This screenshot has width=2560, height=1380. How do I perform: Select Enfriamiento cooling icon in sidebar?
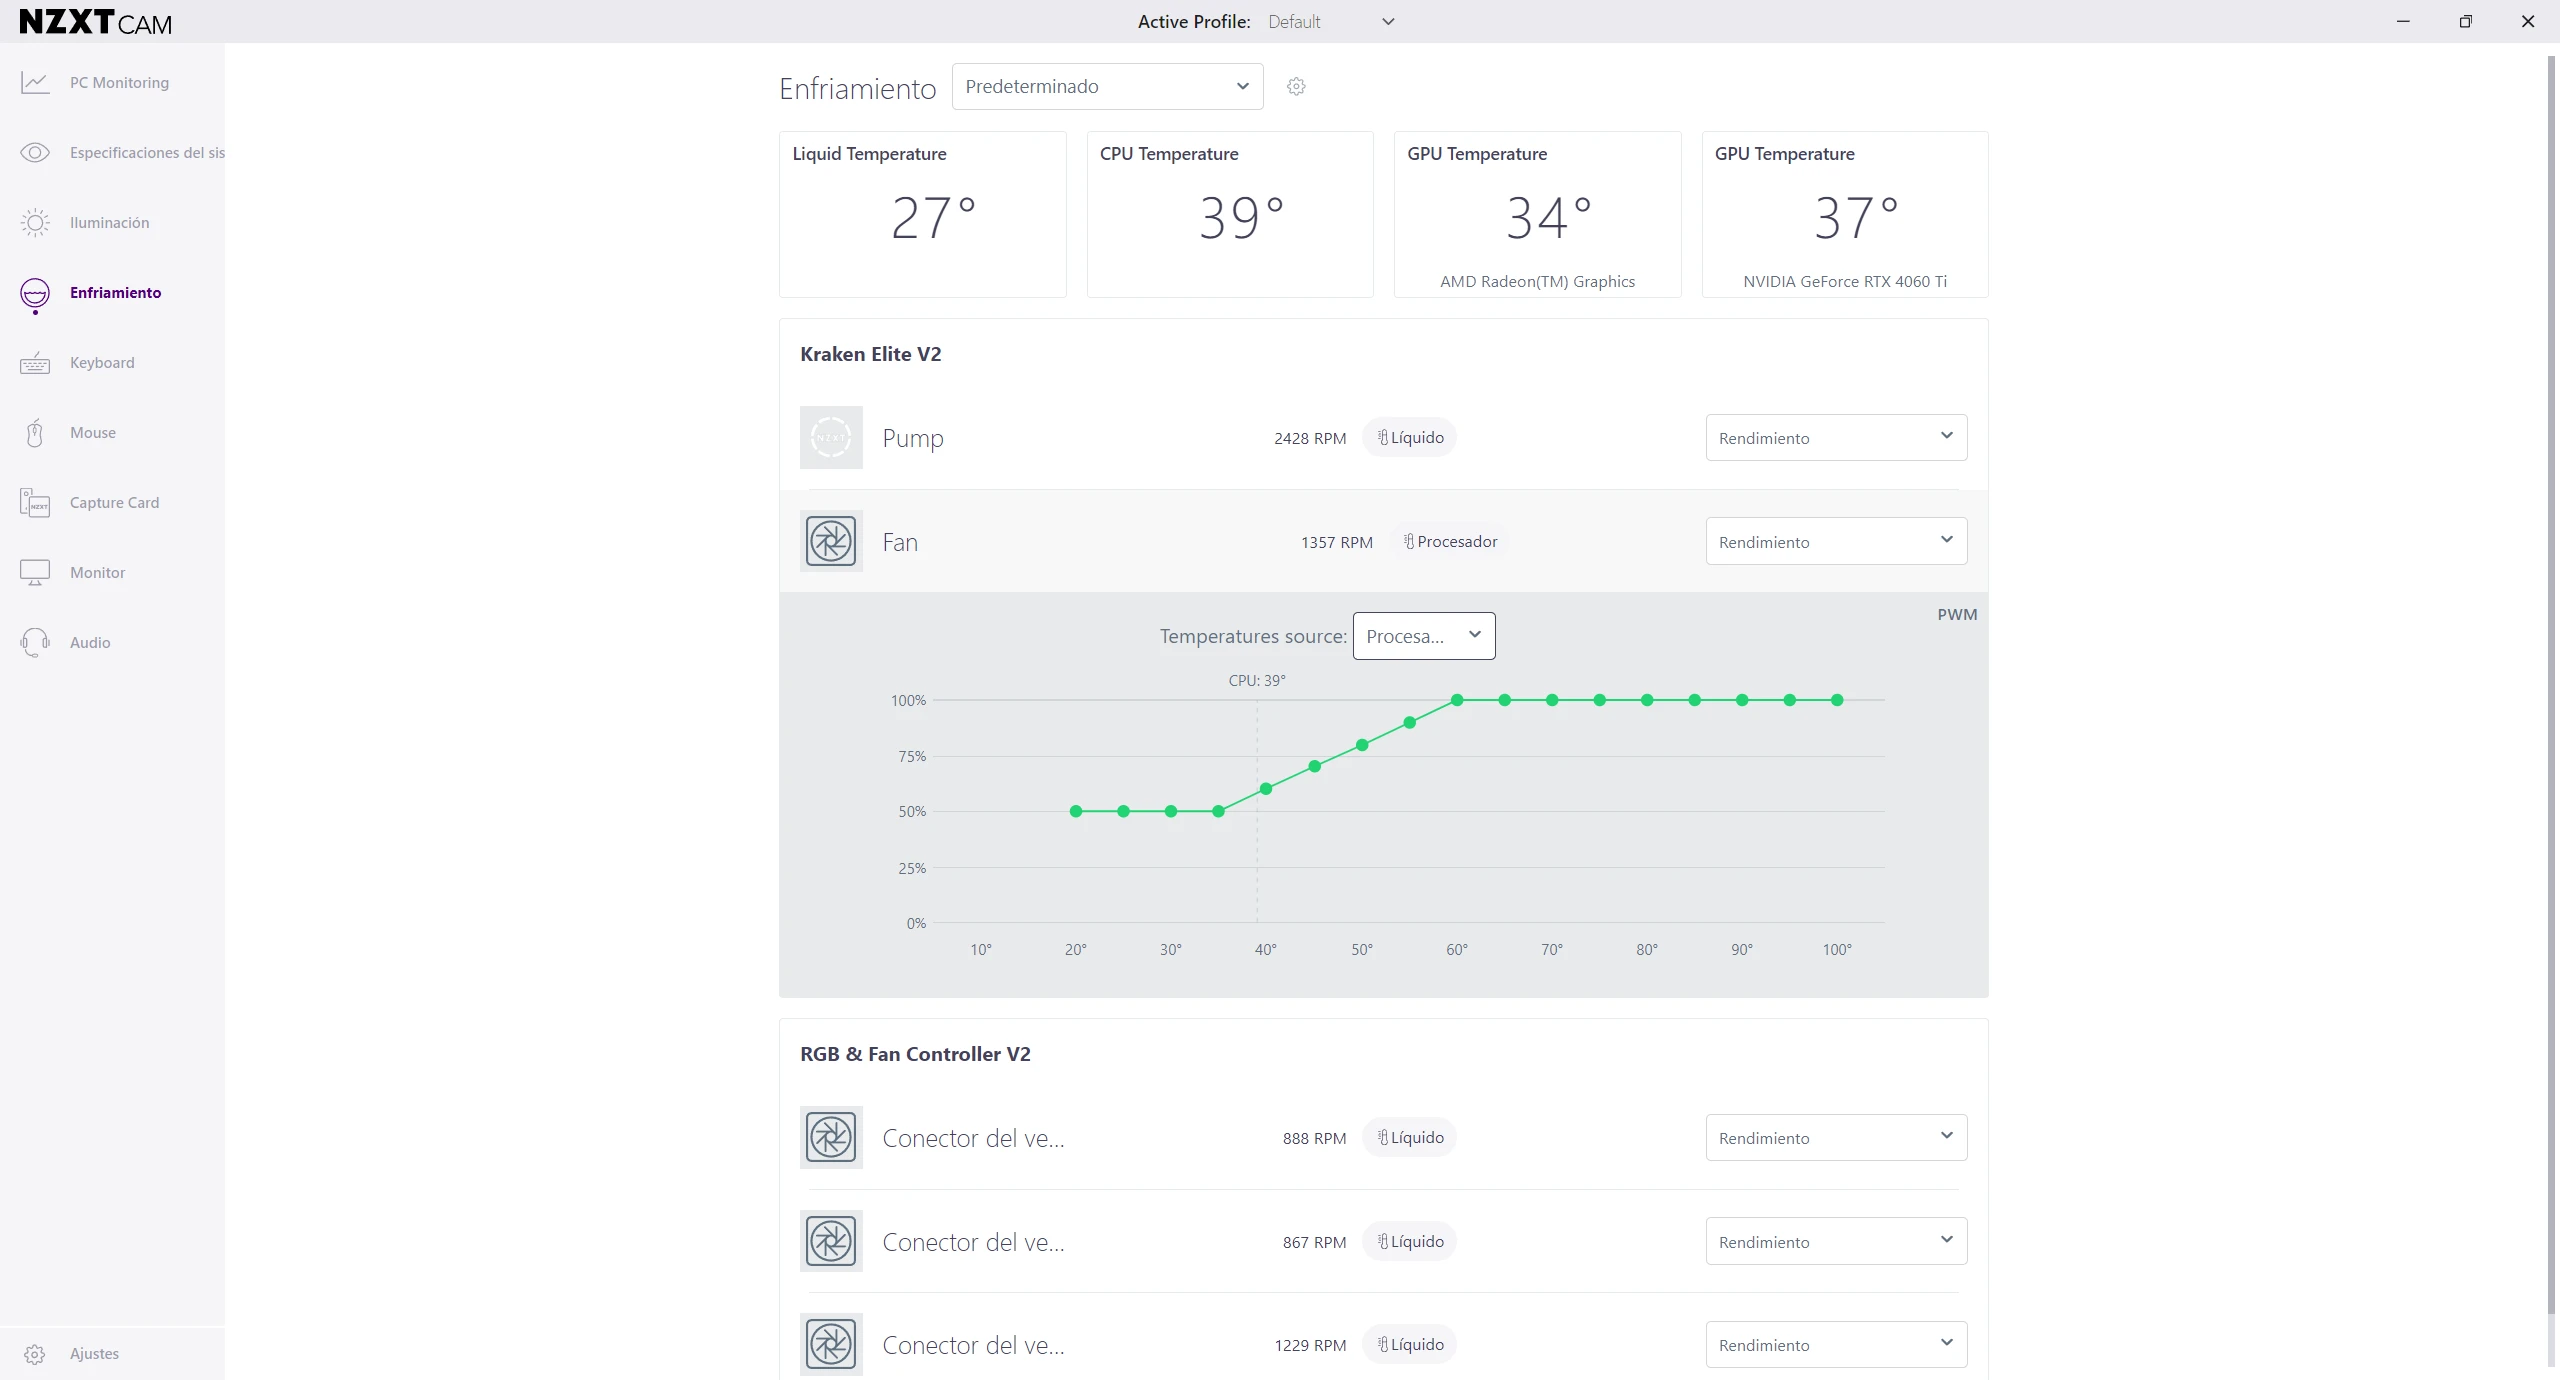pyautogui.click(x=35, y=294)
